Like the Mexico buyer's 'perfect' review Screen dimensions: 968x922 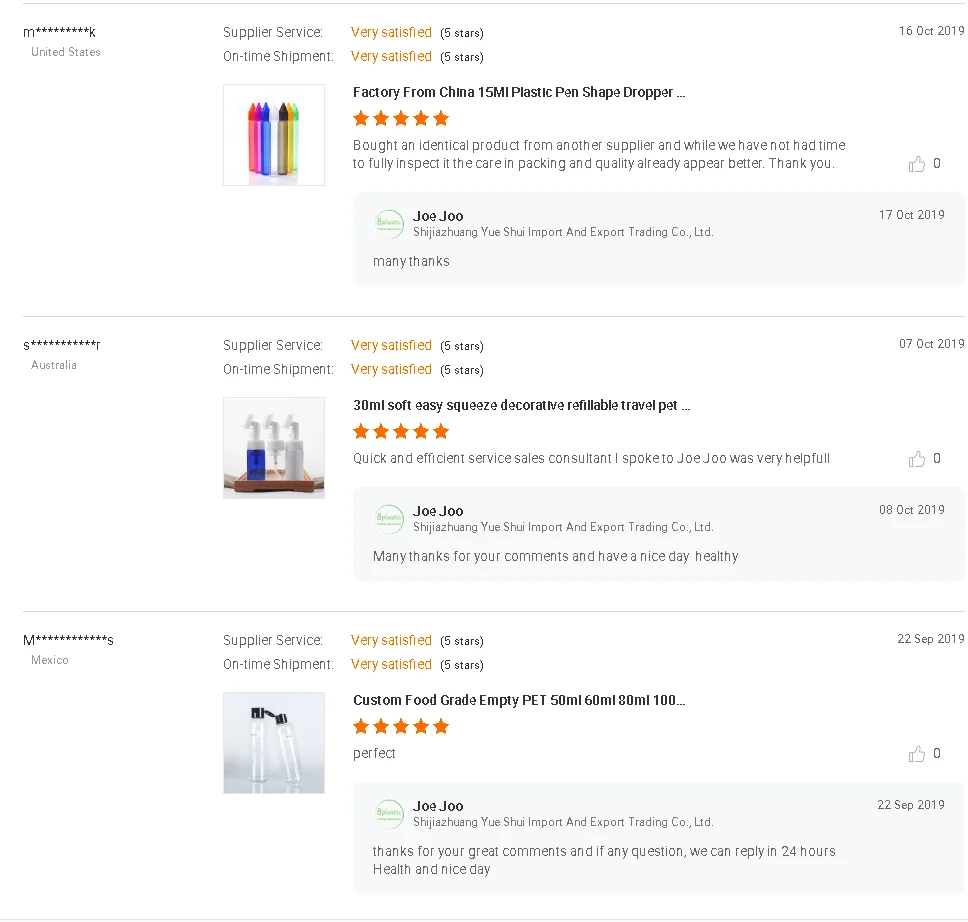coord(917,754)
